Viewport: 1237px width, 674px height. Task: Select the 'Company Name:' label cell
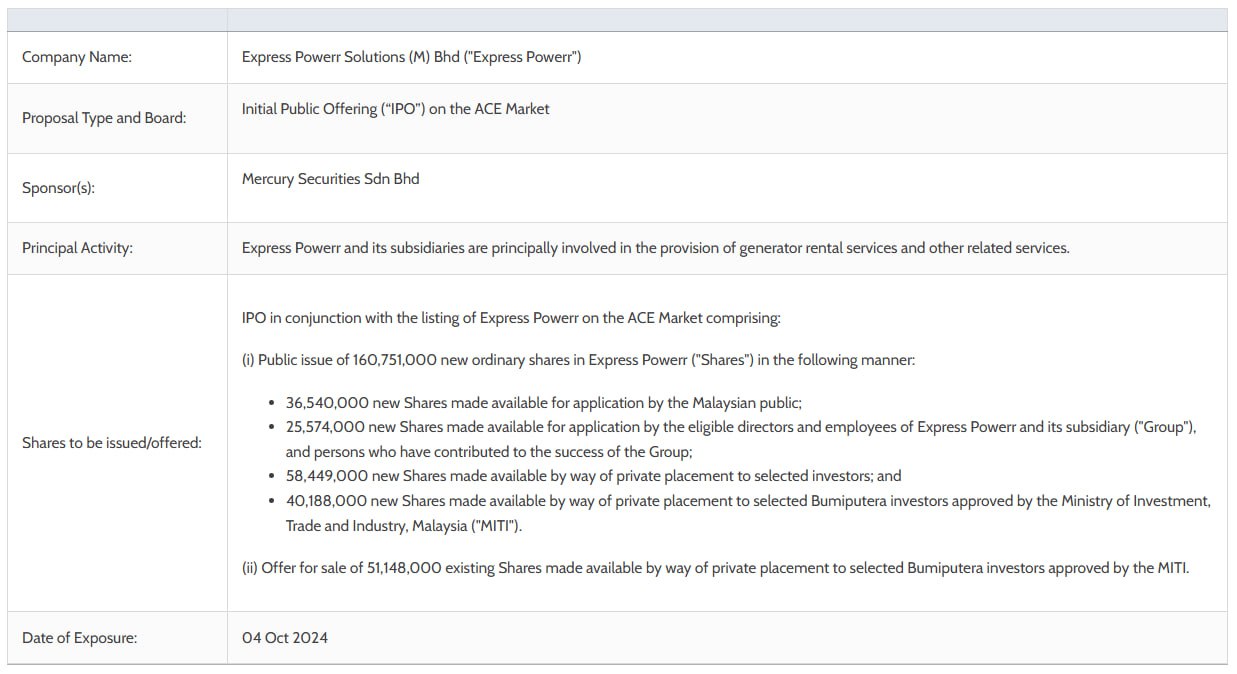117,57
